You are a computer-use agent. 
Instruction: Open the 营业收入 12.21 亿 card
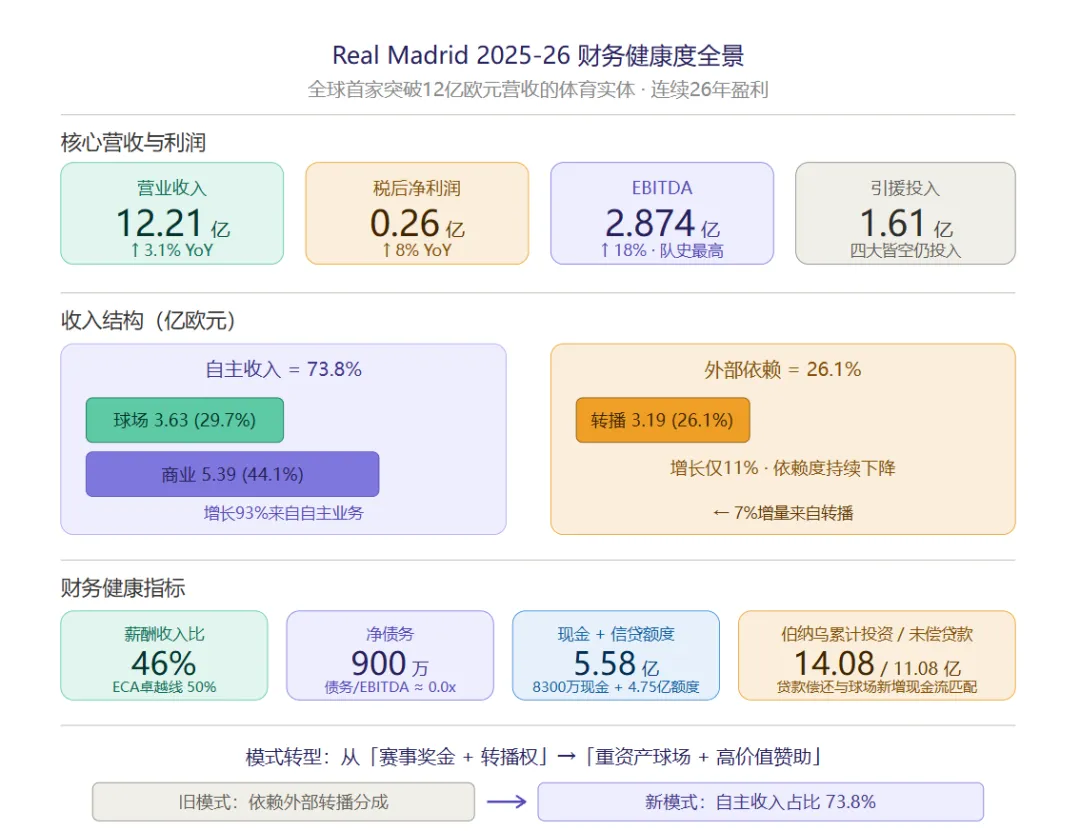point(172,214)
